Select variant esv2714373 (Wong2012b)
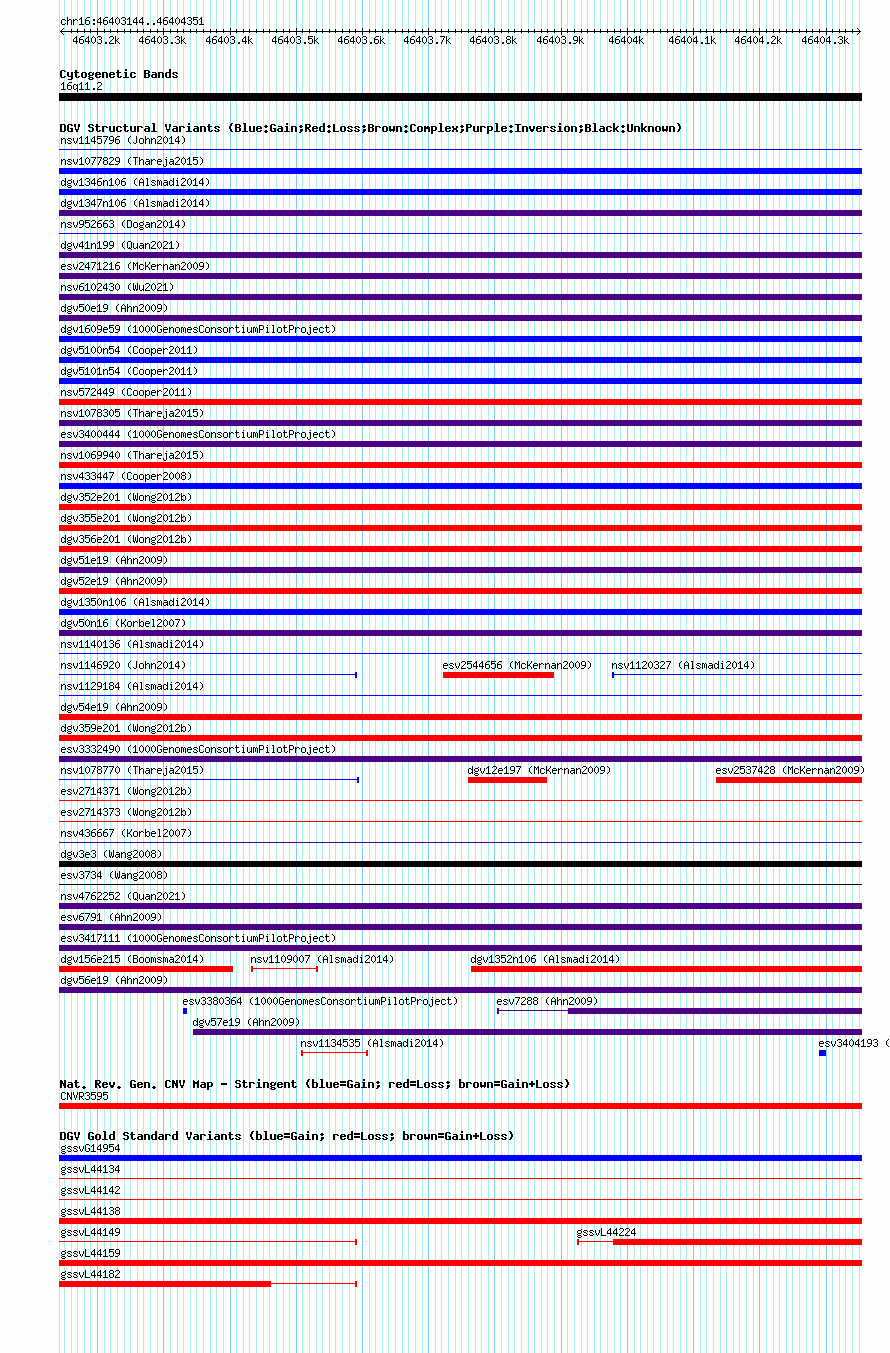 click(460, 822)
